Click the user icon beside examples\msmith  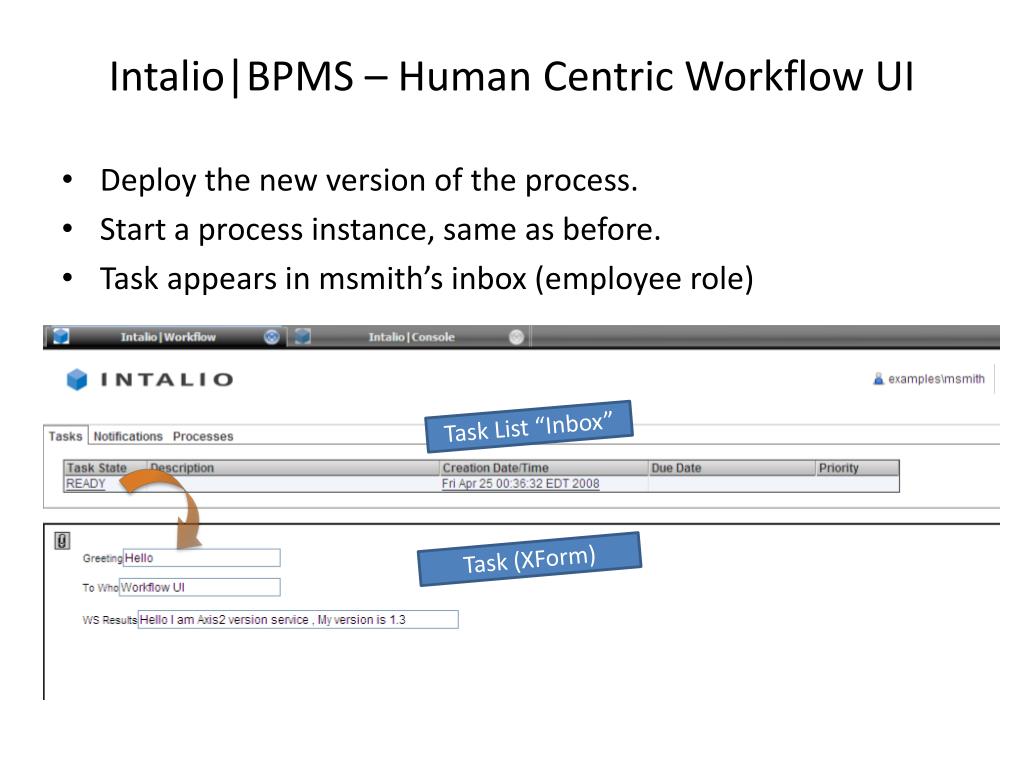tap(878, 379)
